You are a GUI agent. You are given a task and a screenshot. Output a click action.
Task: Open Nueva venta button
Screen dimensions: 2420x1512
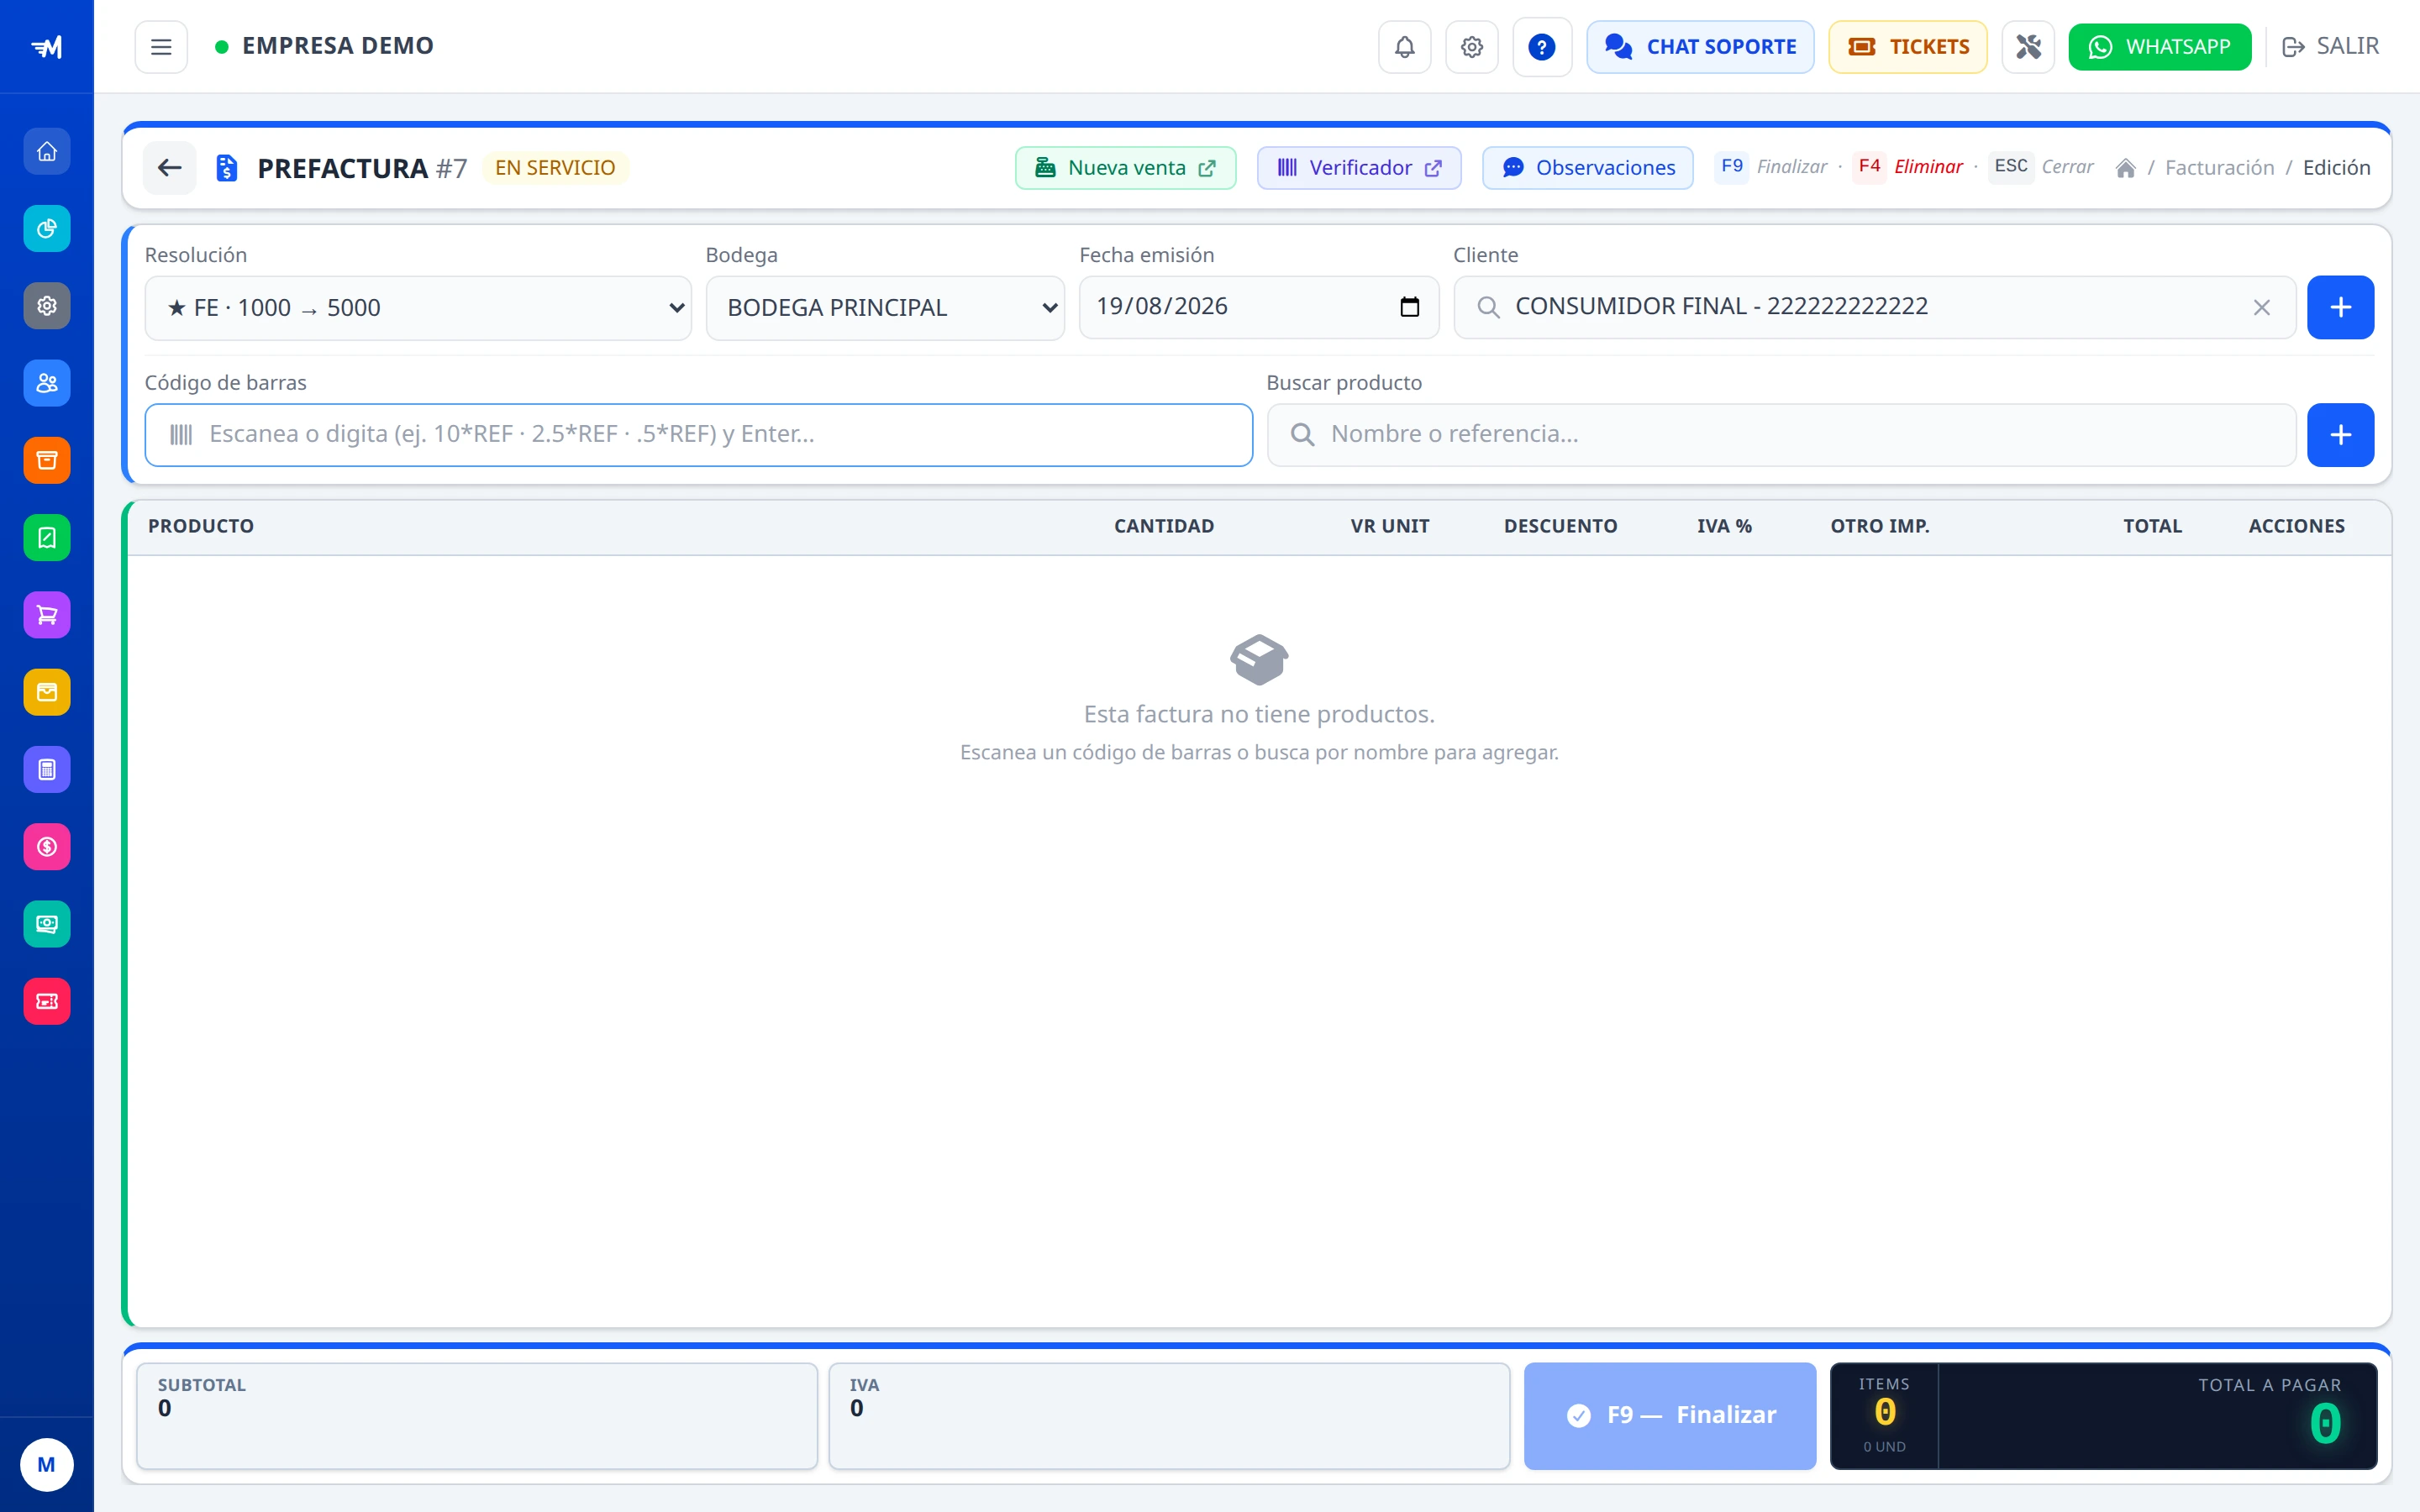coord(1125,168)
